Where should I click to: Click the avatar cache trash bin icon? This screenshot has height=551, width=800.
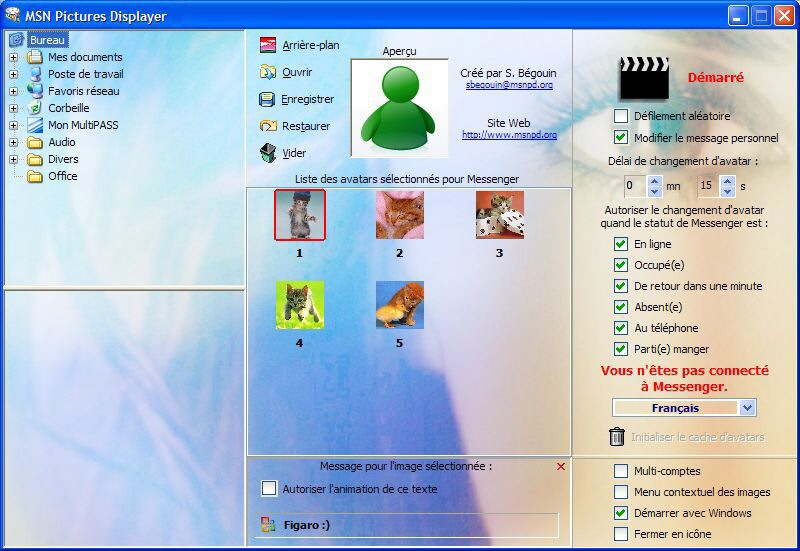point(617,437)
